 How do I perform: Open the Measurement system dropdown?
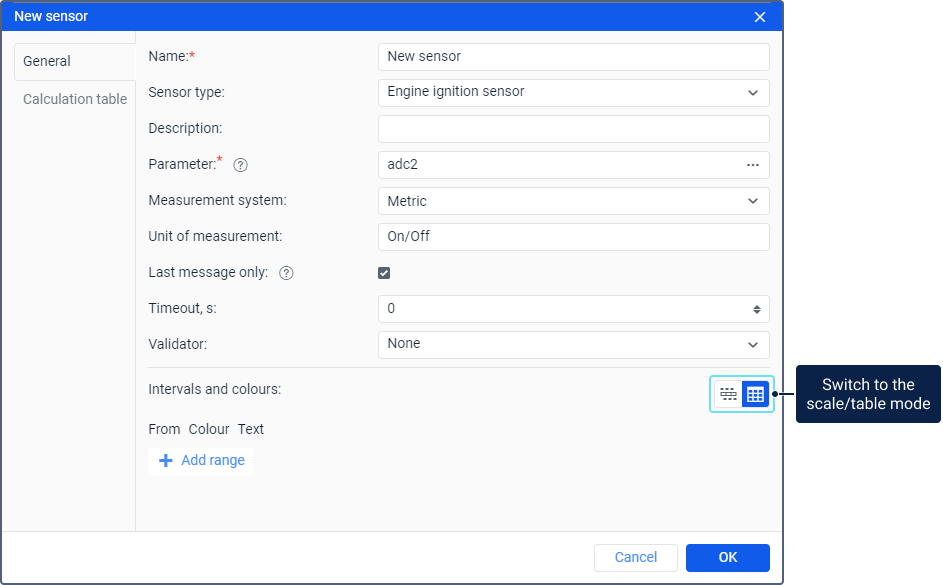click(753, 201)
